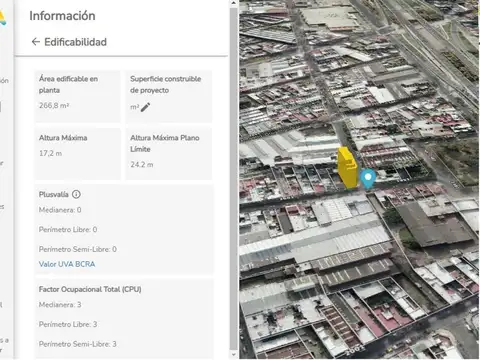Select the Factor Ocupacional 'Medianera: 3' line
The width and height of the screenshot is (480, 360).
(60, 305)
